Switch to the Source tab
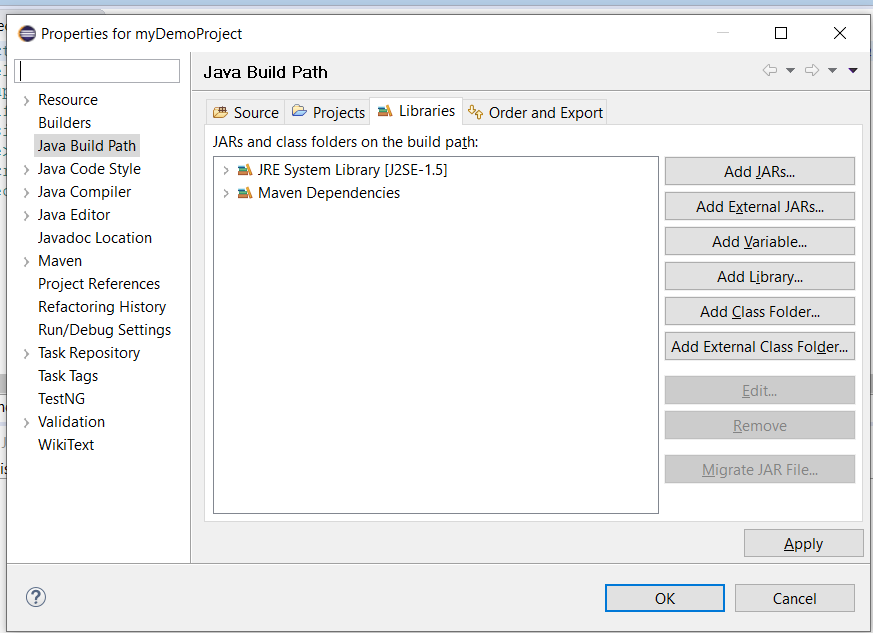 click(x=246, y=112)
